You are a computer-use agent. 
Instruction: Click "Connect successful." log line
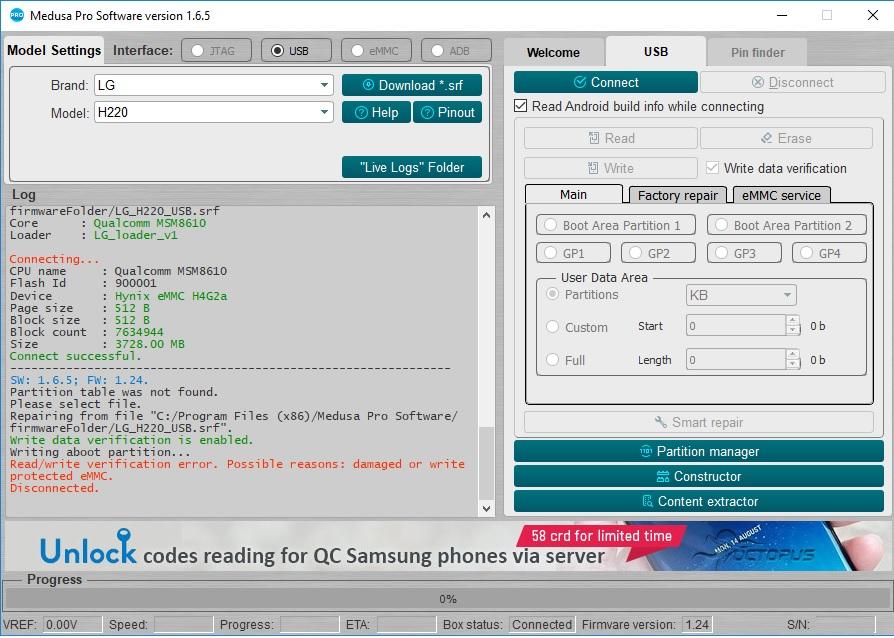75,356
